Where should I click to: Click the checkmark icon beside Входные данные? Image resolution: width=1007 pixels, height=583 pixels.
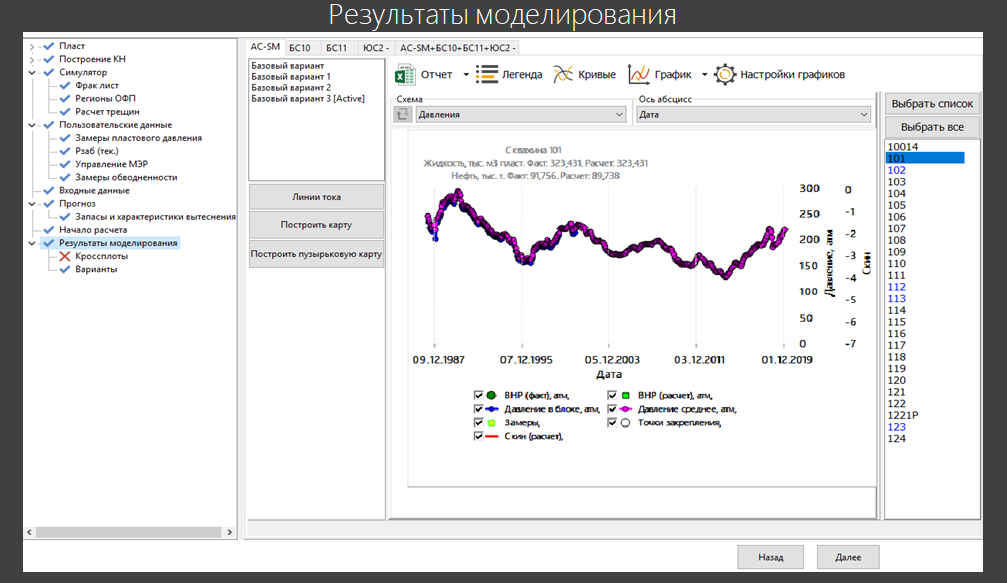(48, 191)
